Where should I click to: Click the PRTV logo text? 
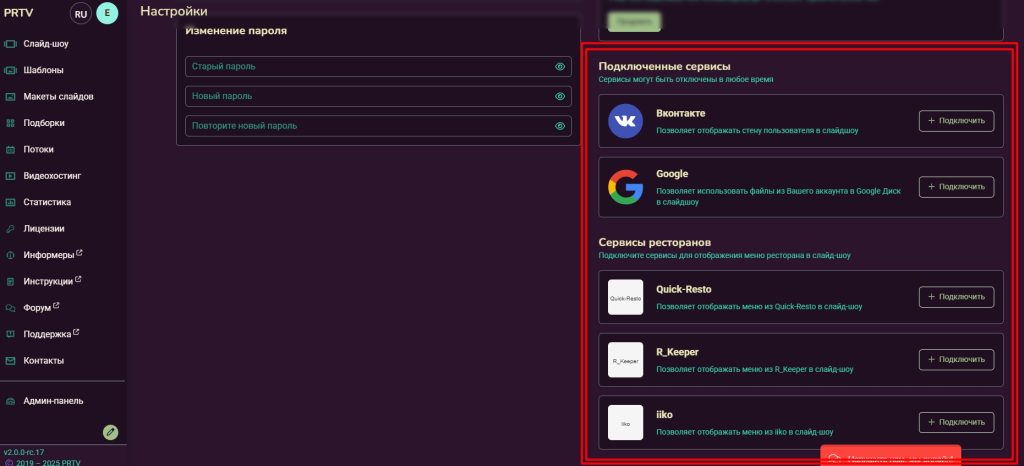pos(18,12)
